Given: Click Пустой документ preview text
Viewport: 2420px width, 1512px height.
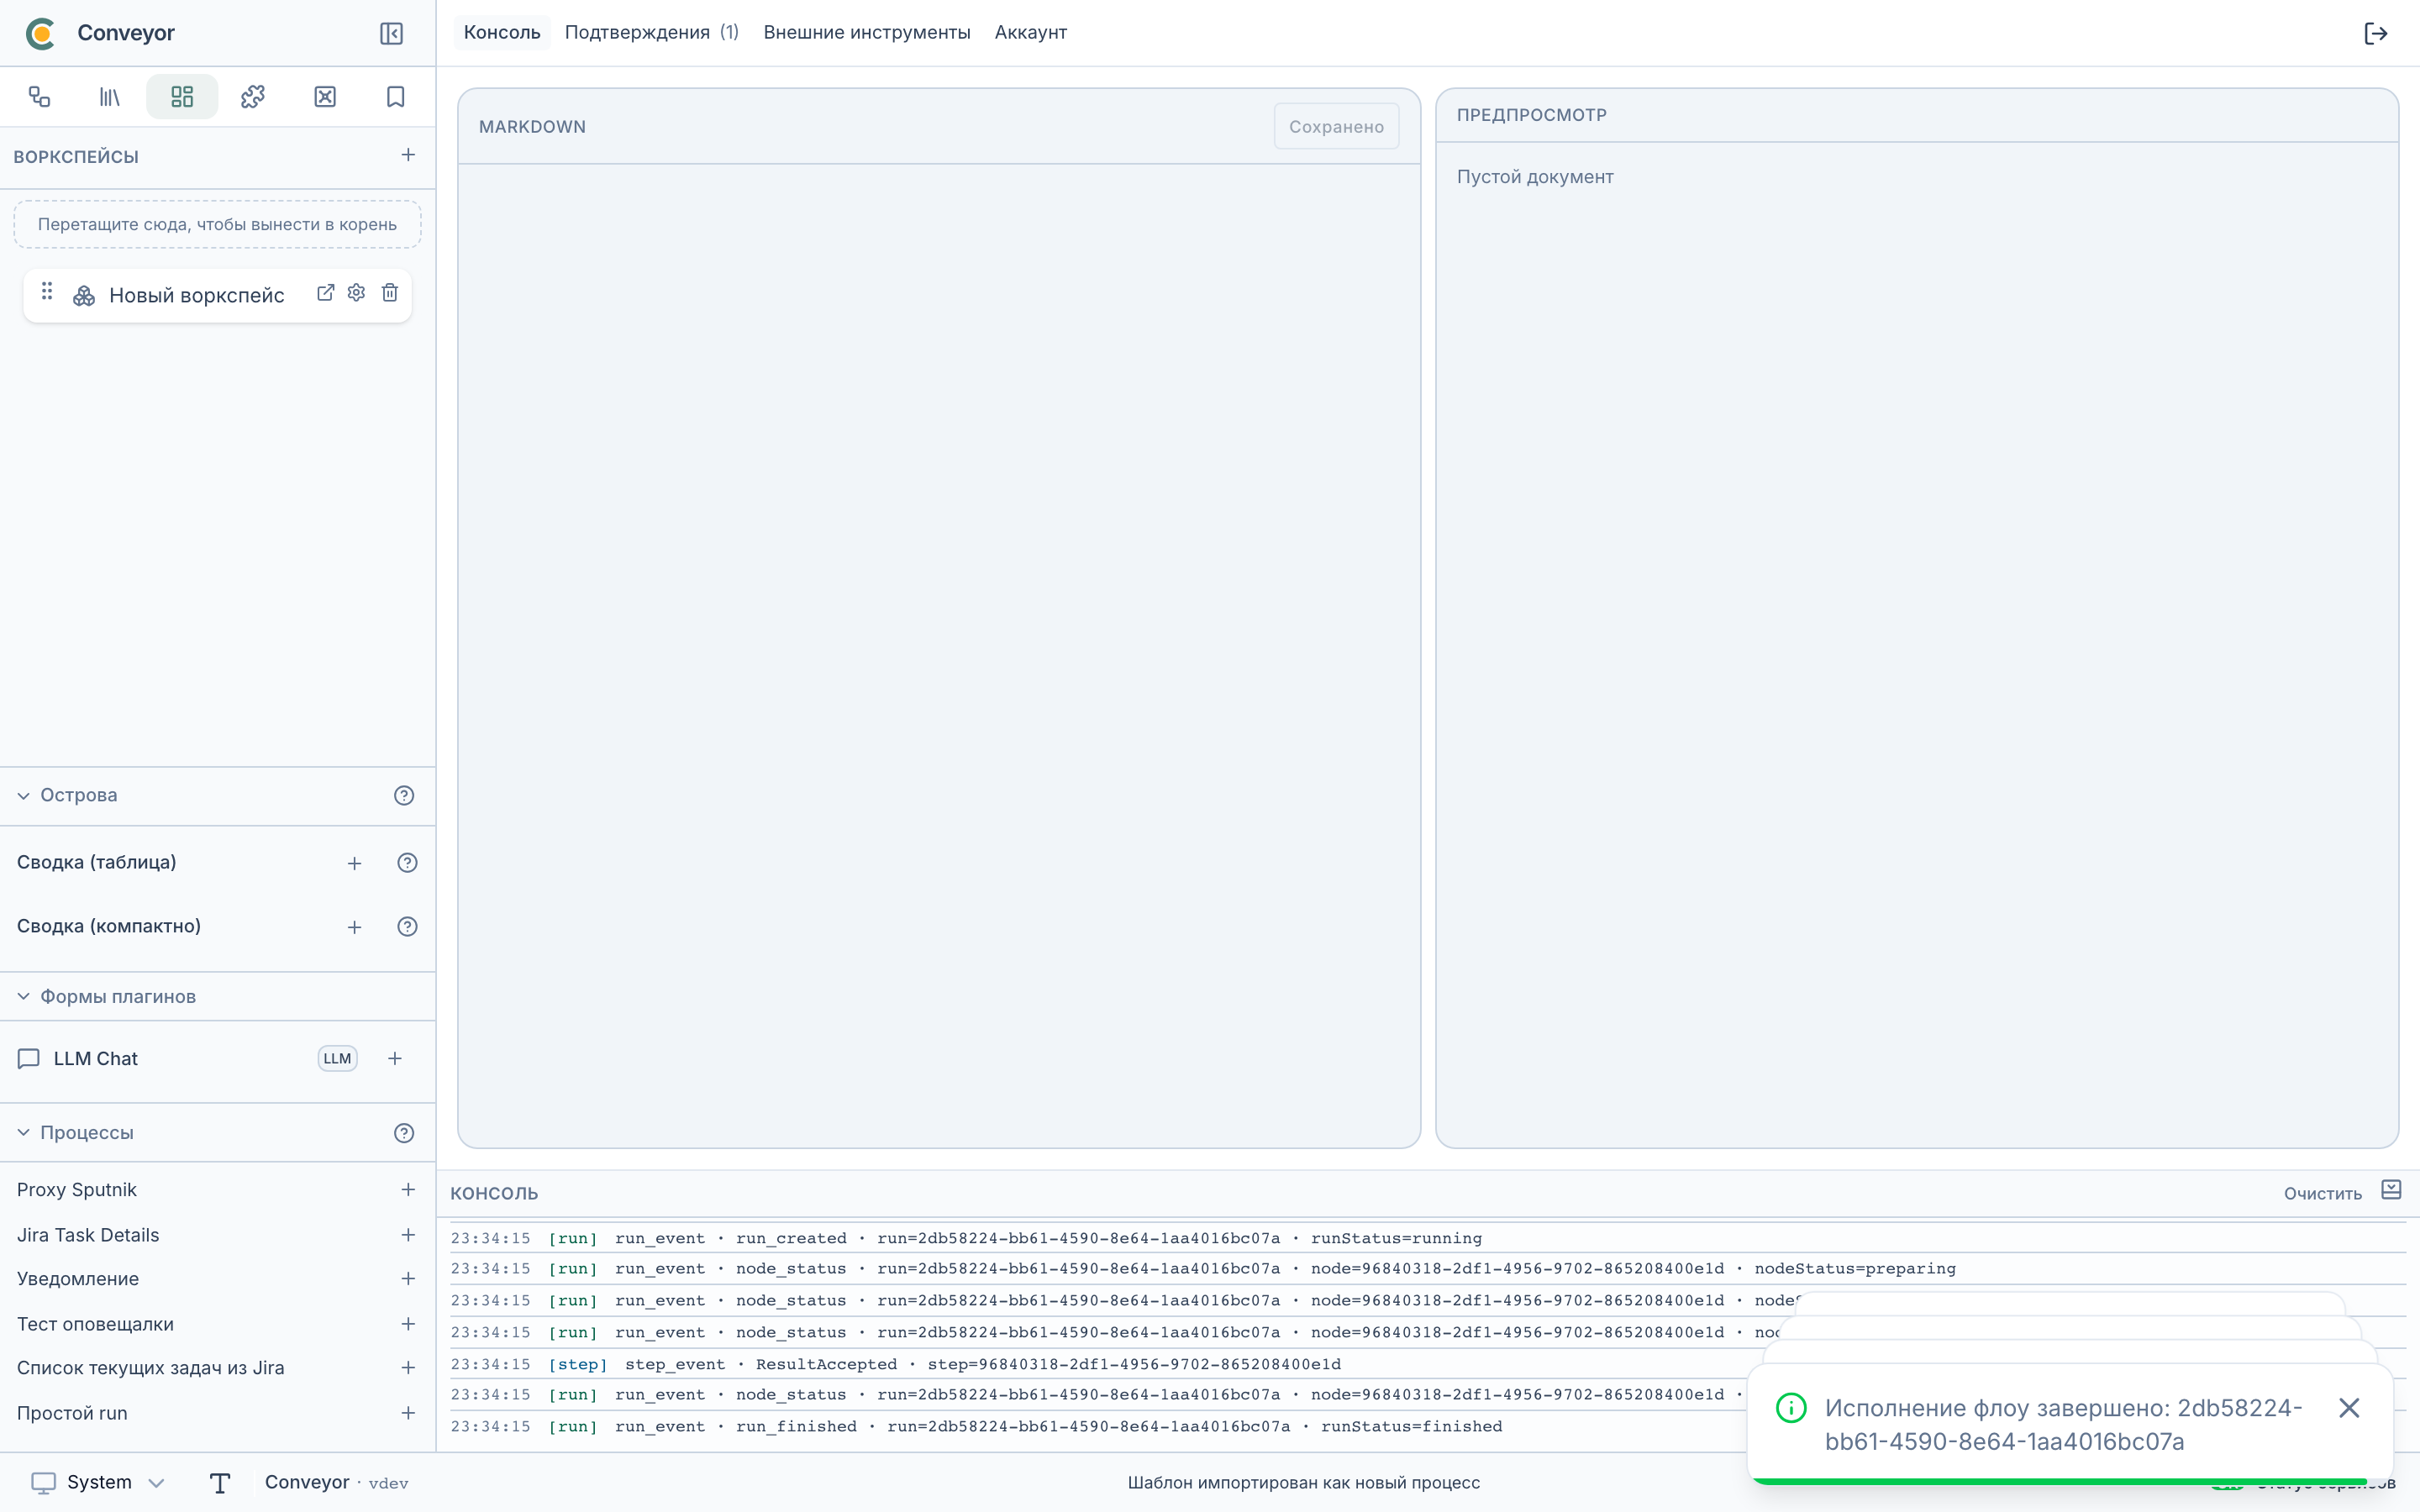Looking at the screenshot, I should click(x=1535, y=177).
